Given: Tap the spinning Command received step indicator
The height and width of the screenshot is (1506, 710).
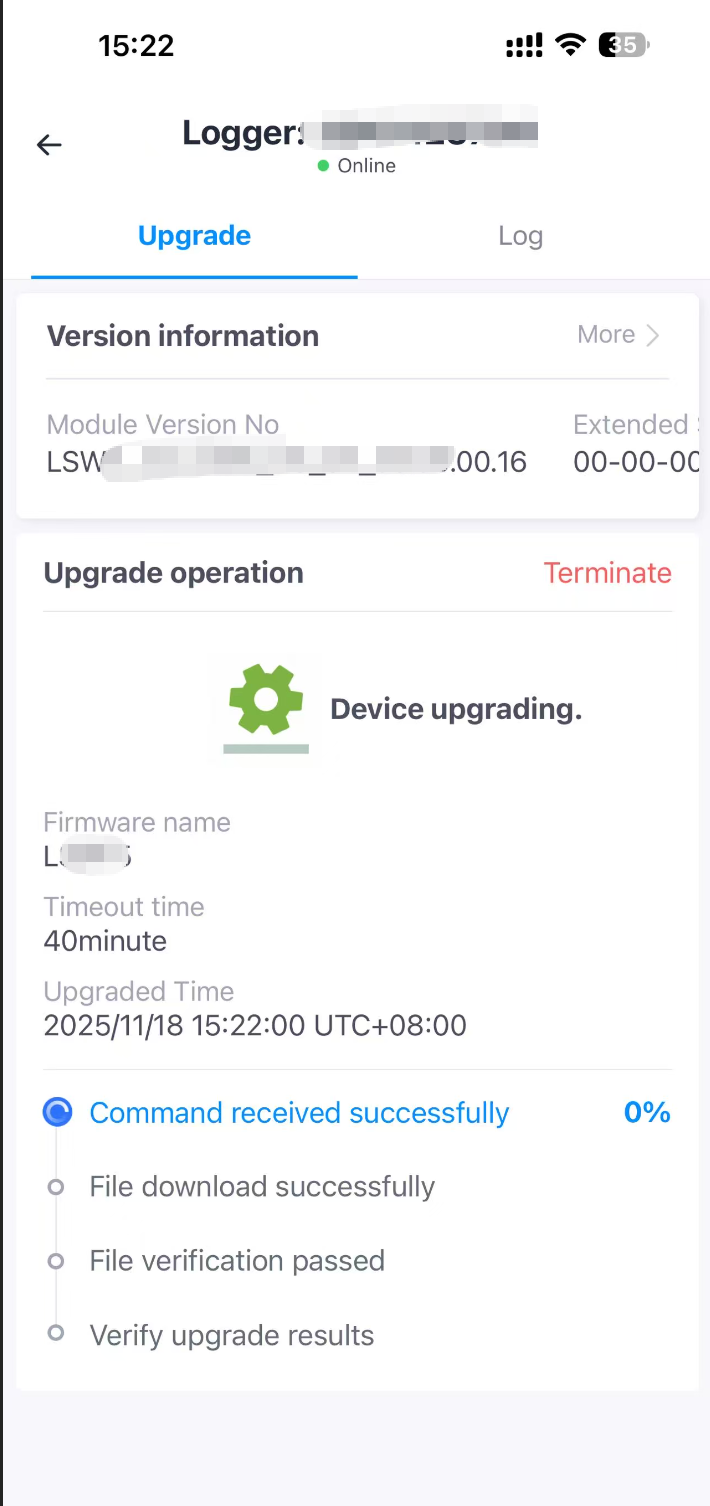Looking at the screenshot, I should tap(57, 1112).
